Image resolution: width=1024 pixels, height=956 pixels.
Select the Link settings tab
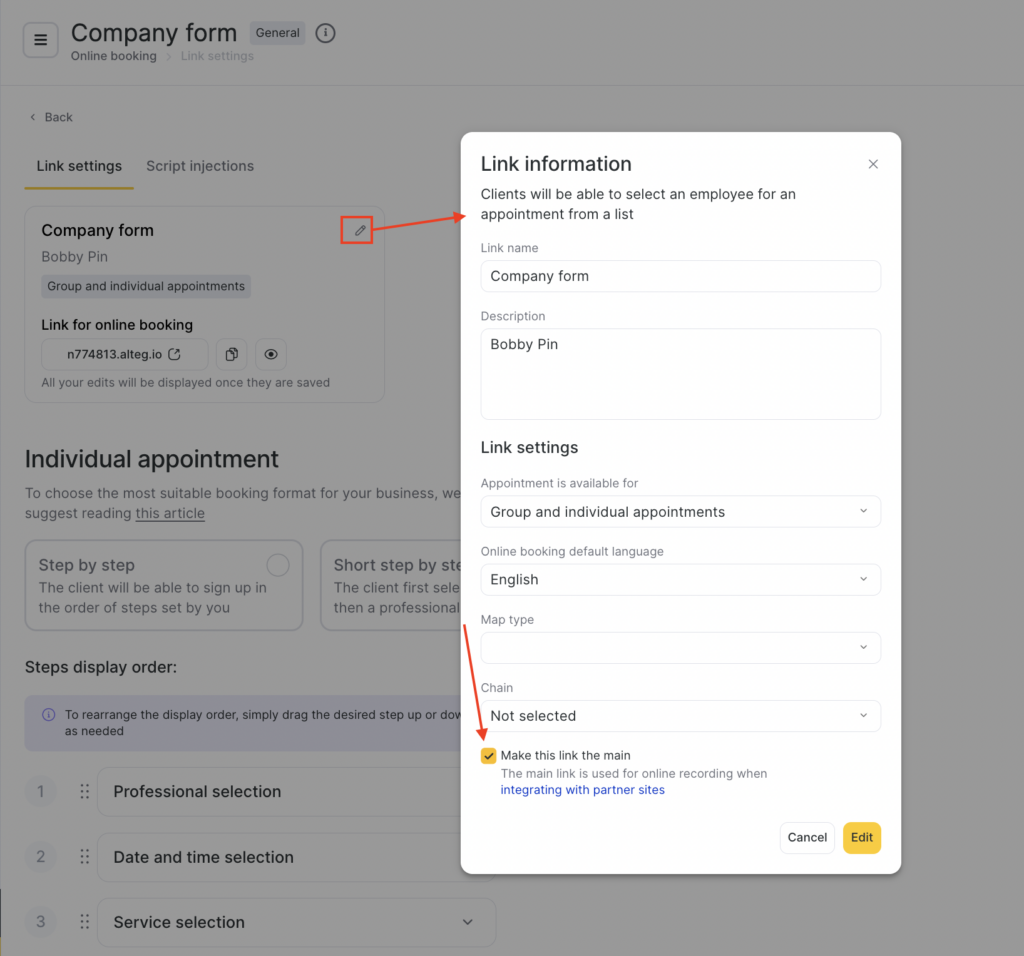click(x=79, y=166)
